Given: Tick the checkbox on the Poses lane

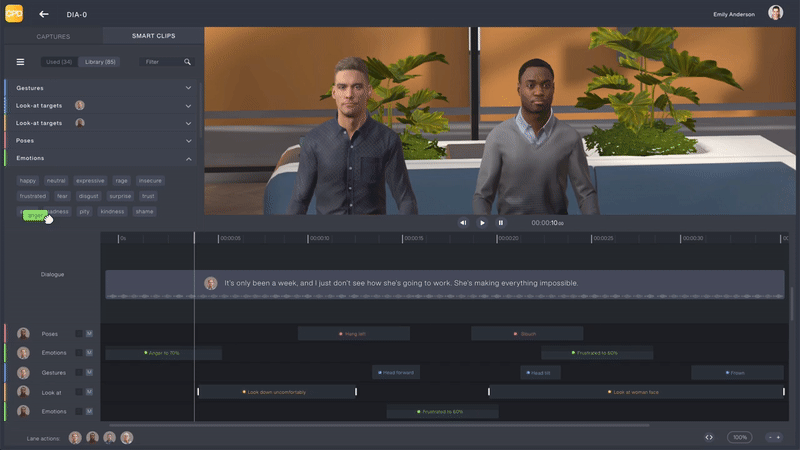Looking at the screenshot, I should (79, 333).
